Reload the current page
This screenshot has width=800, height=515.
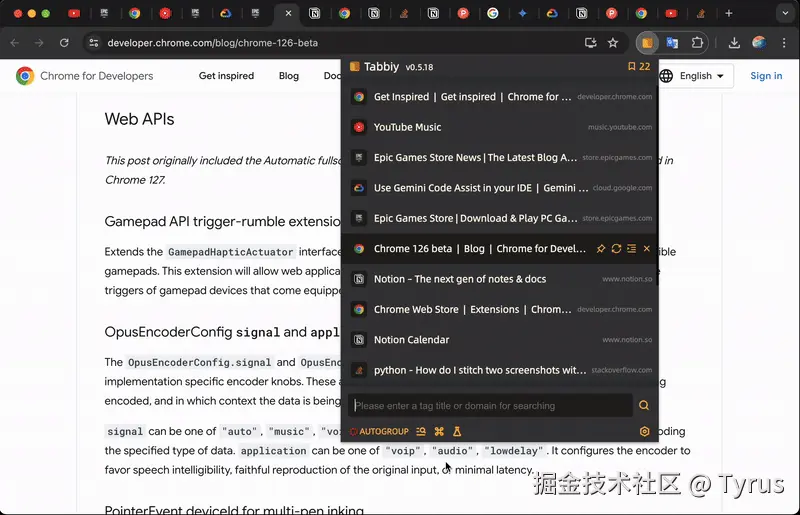tap(64, 43)
